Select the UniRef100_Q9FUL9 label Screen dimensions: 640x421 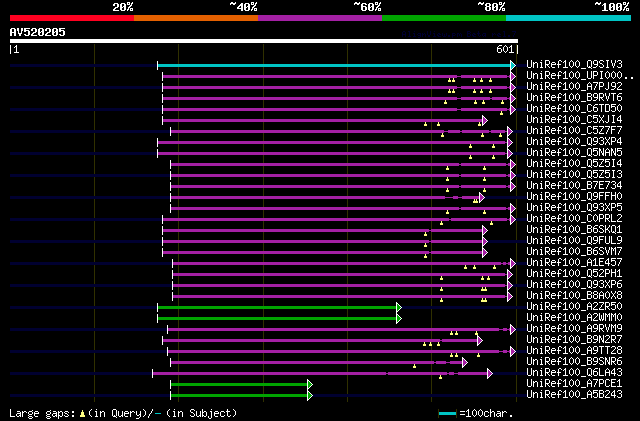[x=574, y=241]
